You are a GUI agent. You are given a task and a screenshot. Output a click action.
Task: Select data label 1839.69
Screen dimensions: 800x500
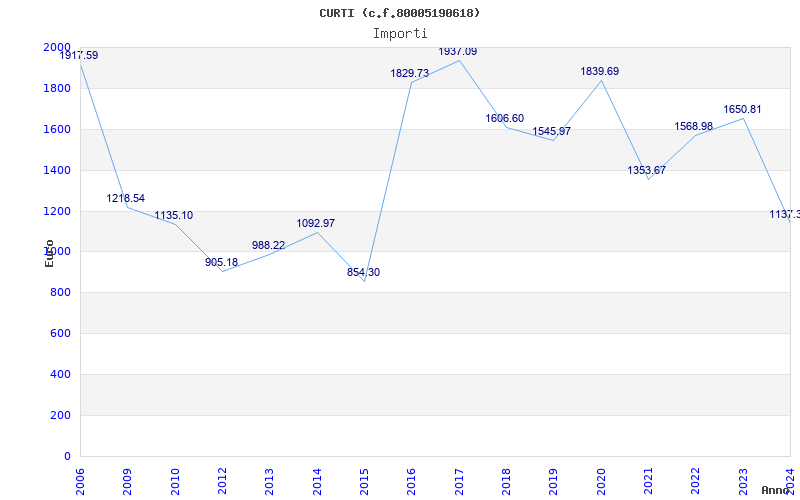599,72
